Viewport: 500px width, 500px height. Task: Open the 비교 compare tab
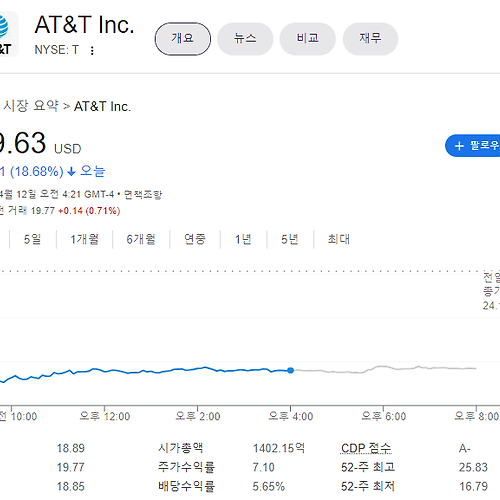[307, 39]
